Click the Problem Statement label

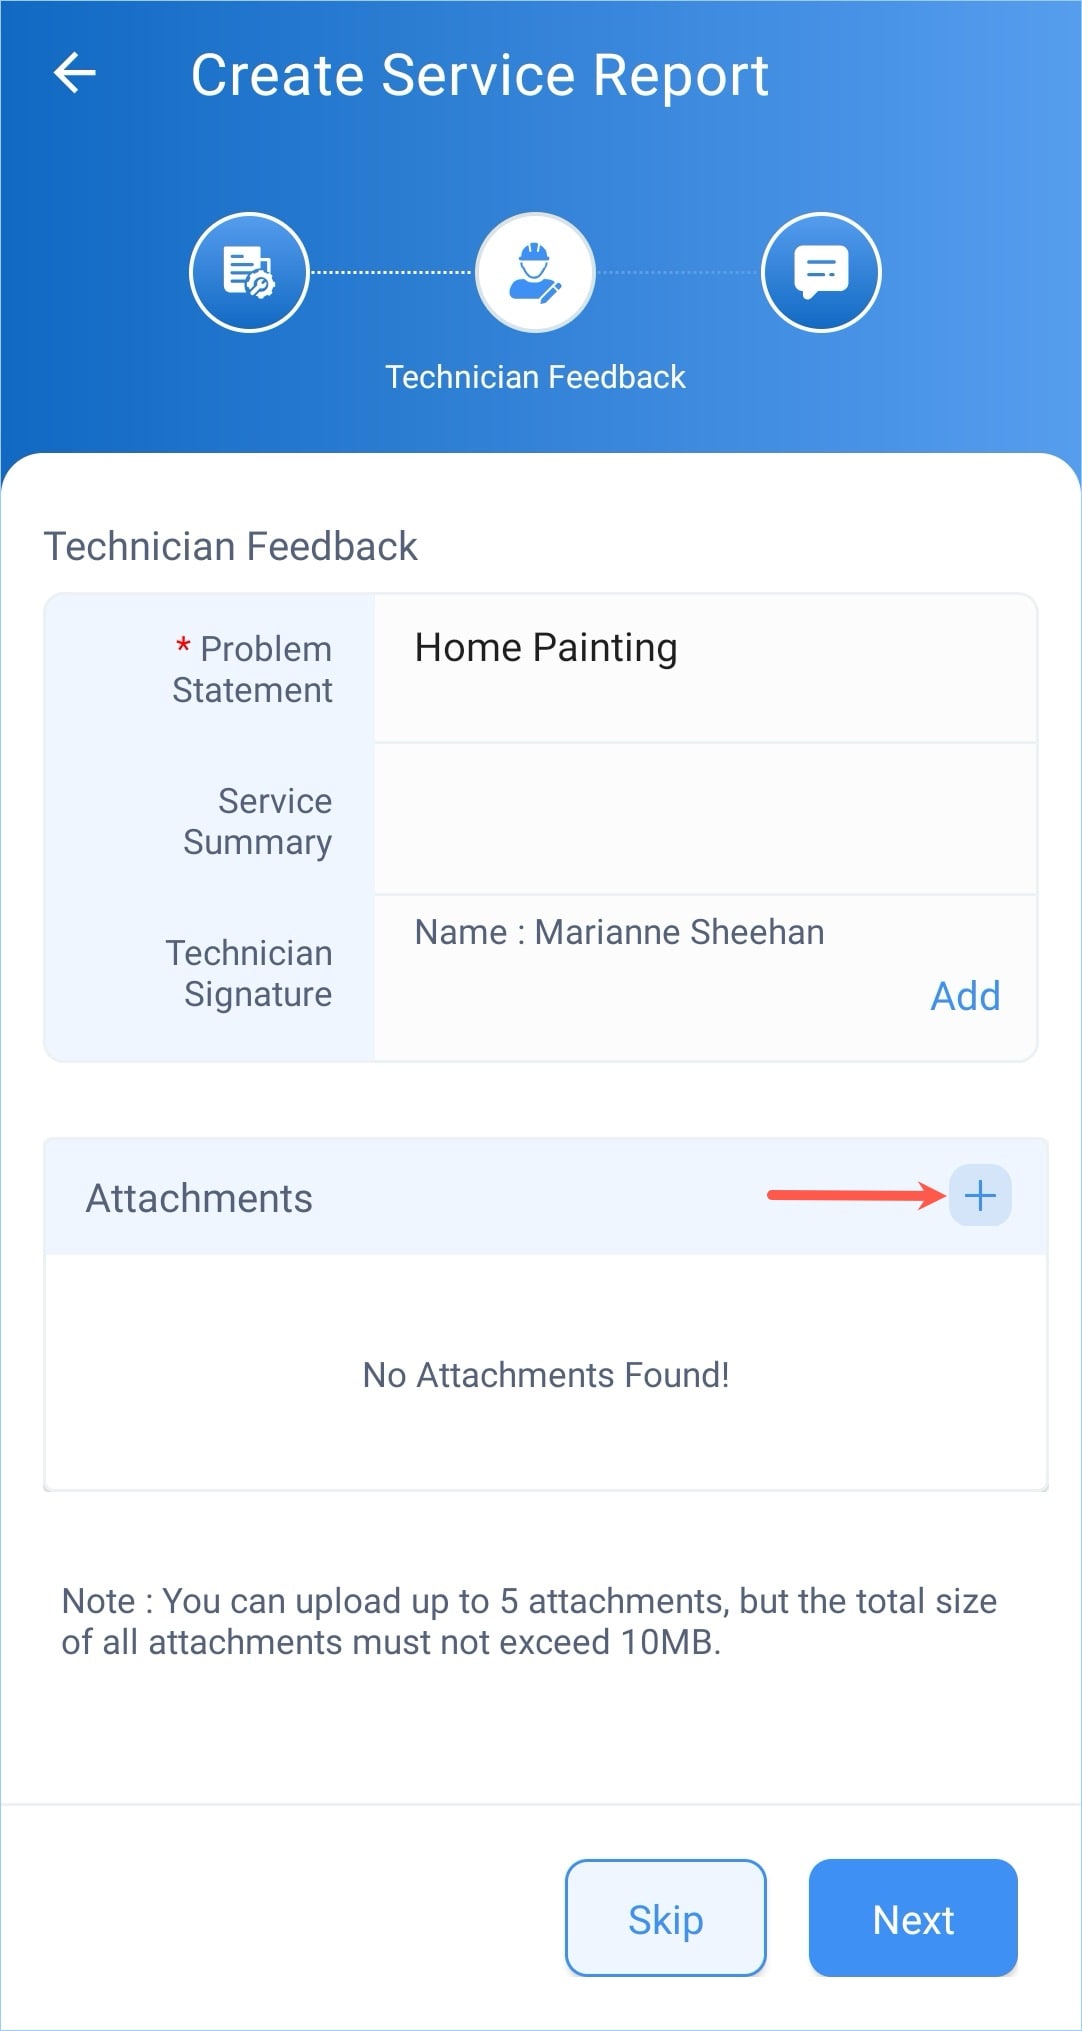coord(252,669)
